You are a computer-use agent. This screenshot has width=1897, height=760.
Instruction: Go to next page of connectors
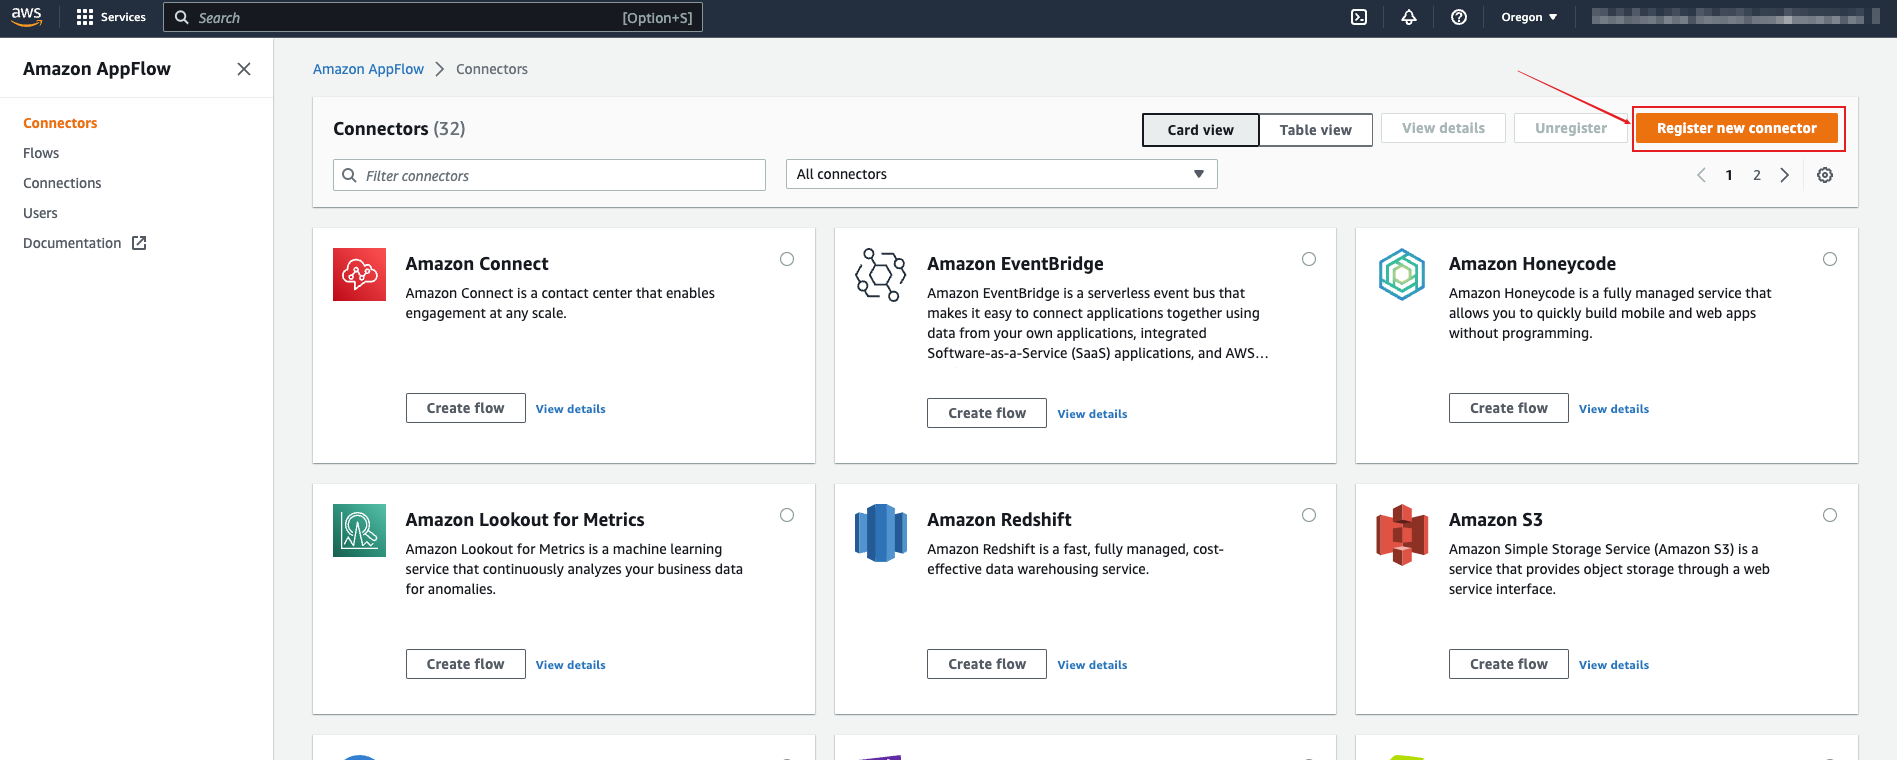coord(1785,175)
